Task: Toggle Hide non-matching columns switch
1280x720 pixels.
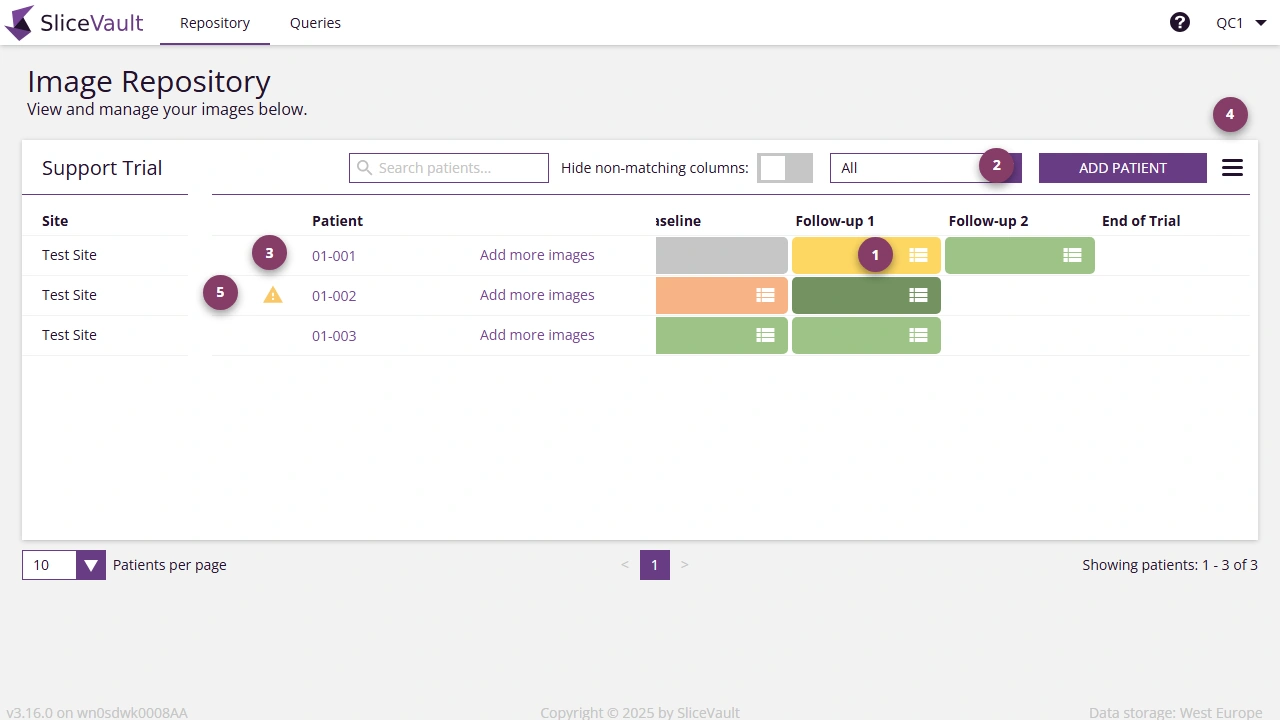Action: [785, 167]
